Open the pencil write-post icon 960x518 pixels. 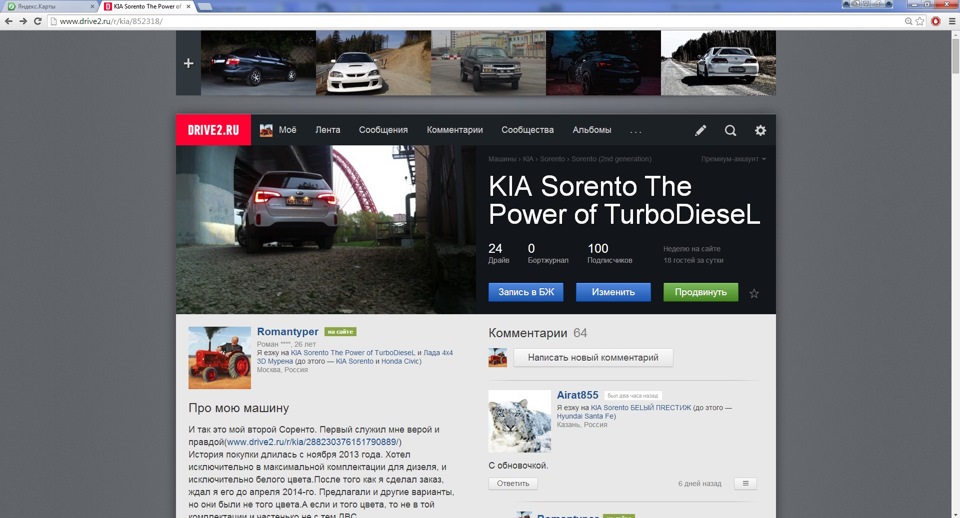click(x=700, y=130)
